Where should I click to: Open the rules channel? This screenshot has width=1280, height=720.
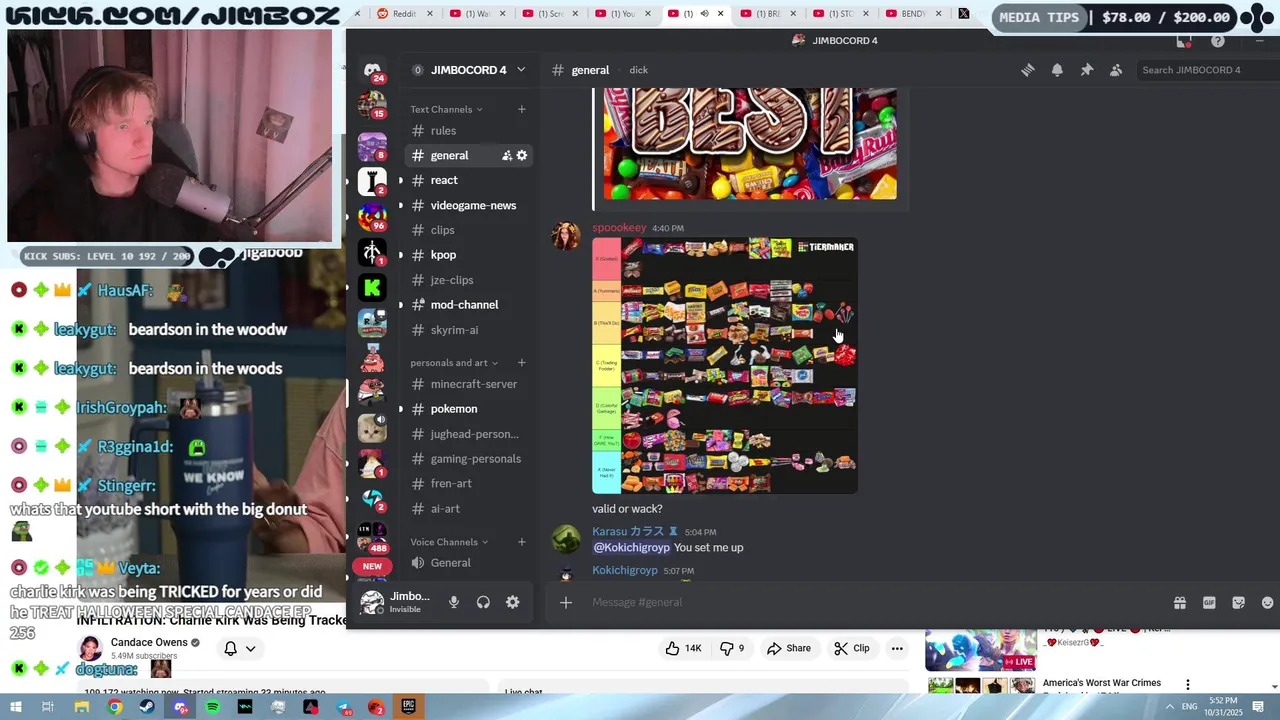(469, 131)
